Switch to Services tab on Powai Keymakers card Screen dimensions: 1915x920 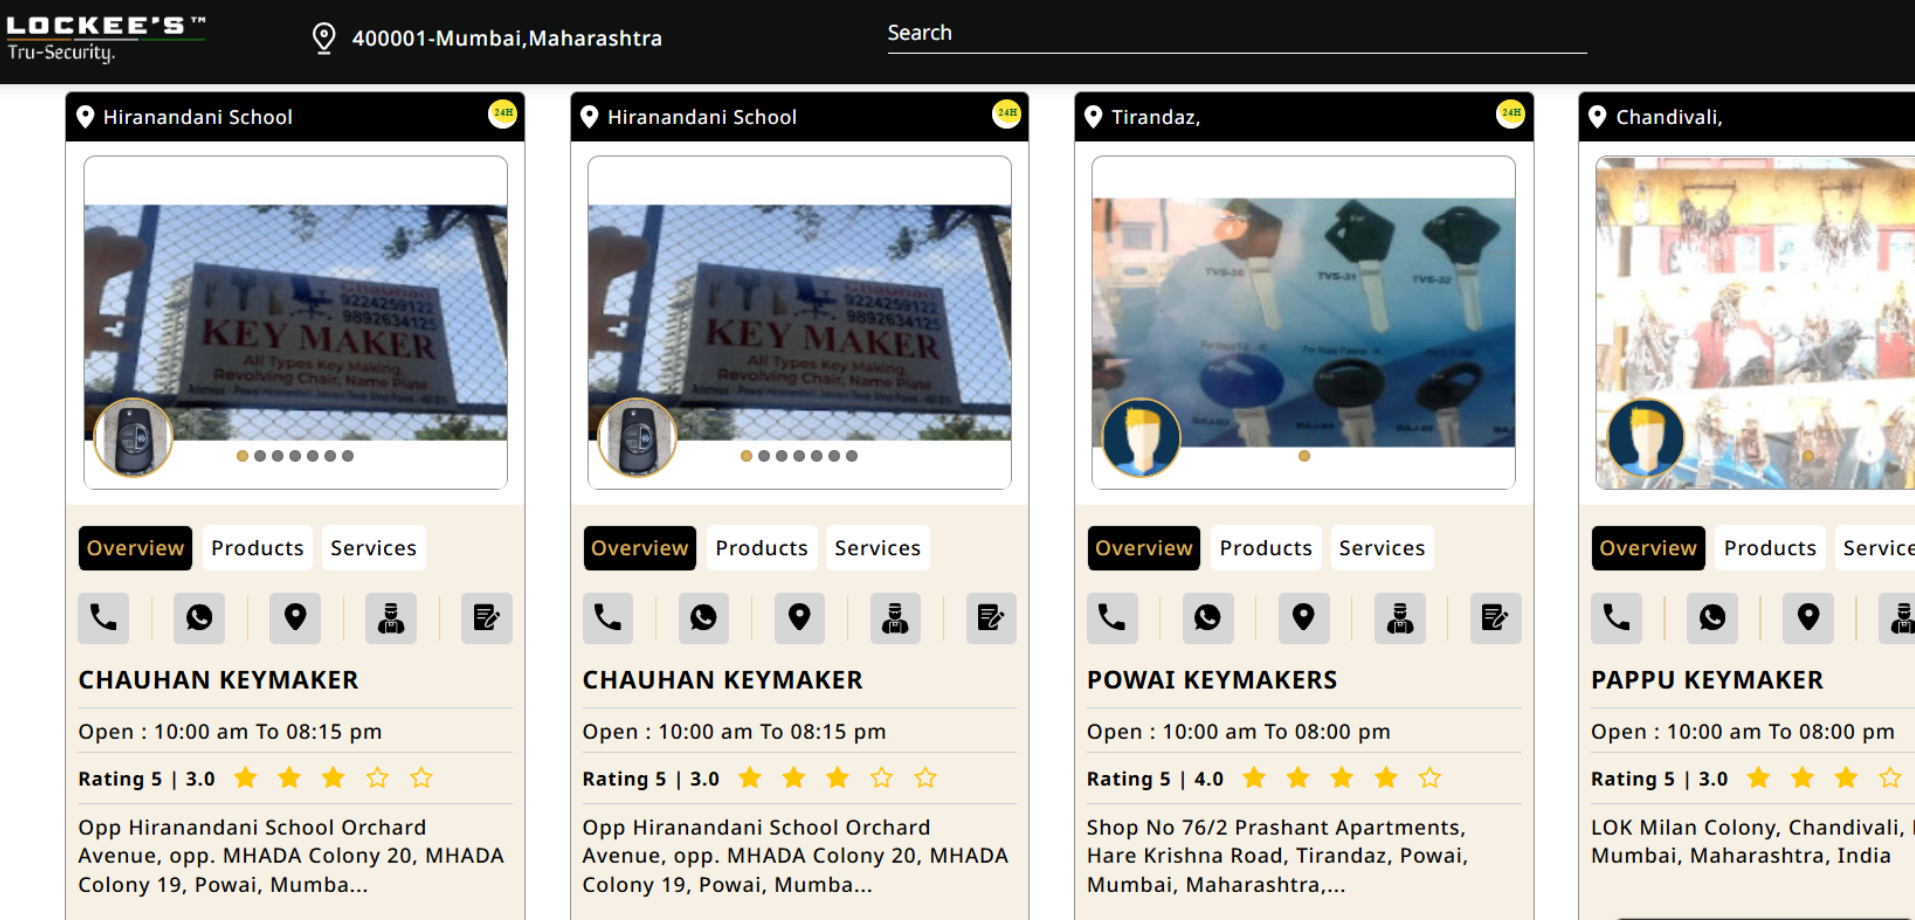coord(1381,548)
